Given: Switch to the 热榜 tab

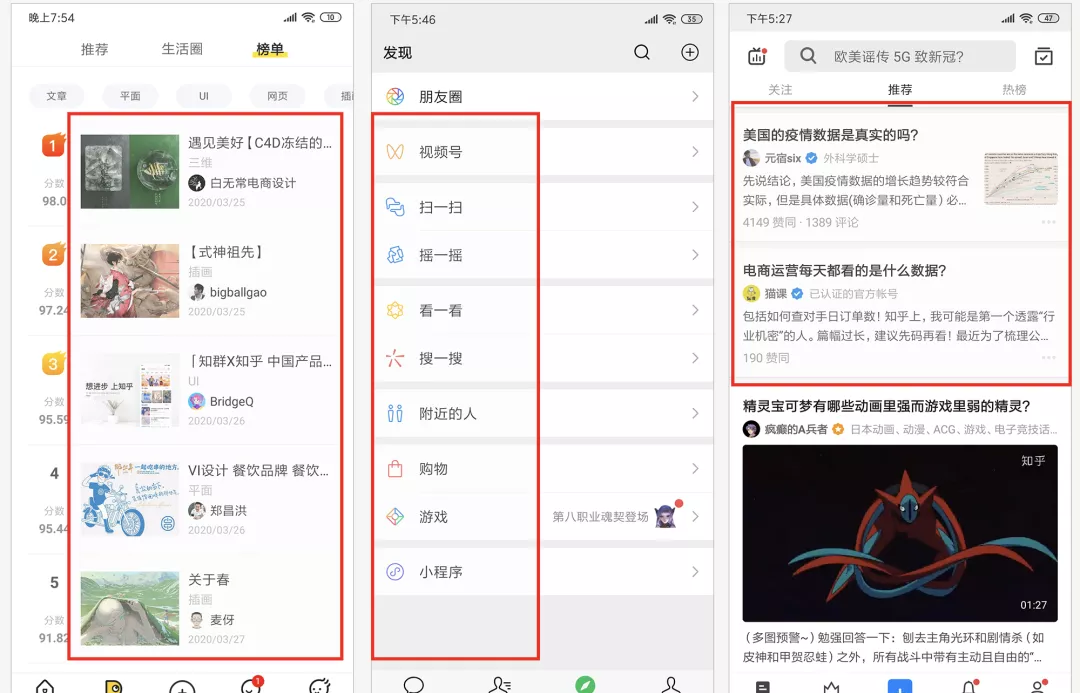Looking at the screenshot, I should pos(1014,90).
